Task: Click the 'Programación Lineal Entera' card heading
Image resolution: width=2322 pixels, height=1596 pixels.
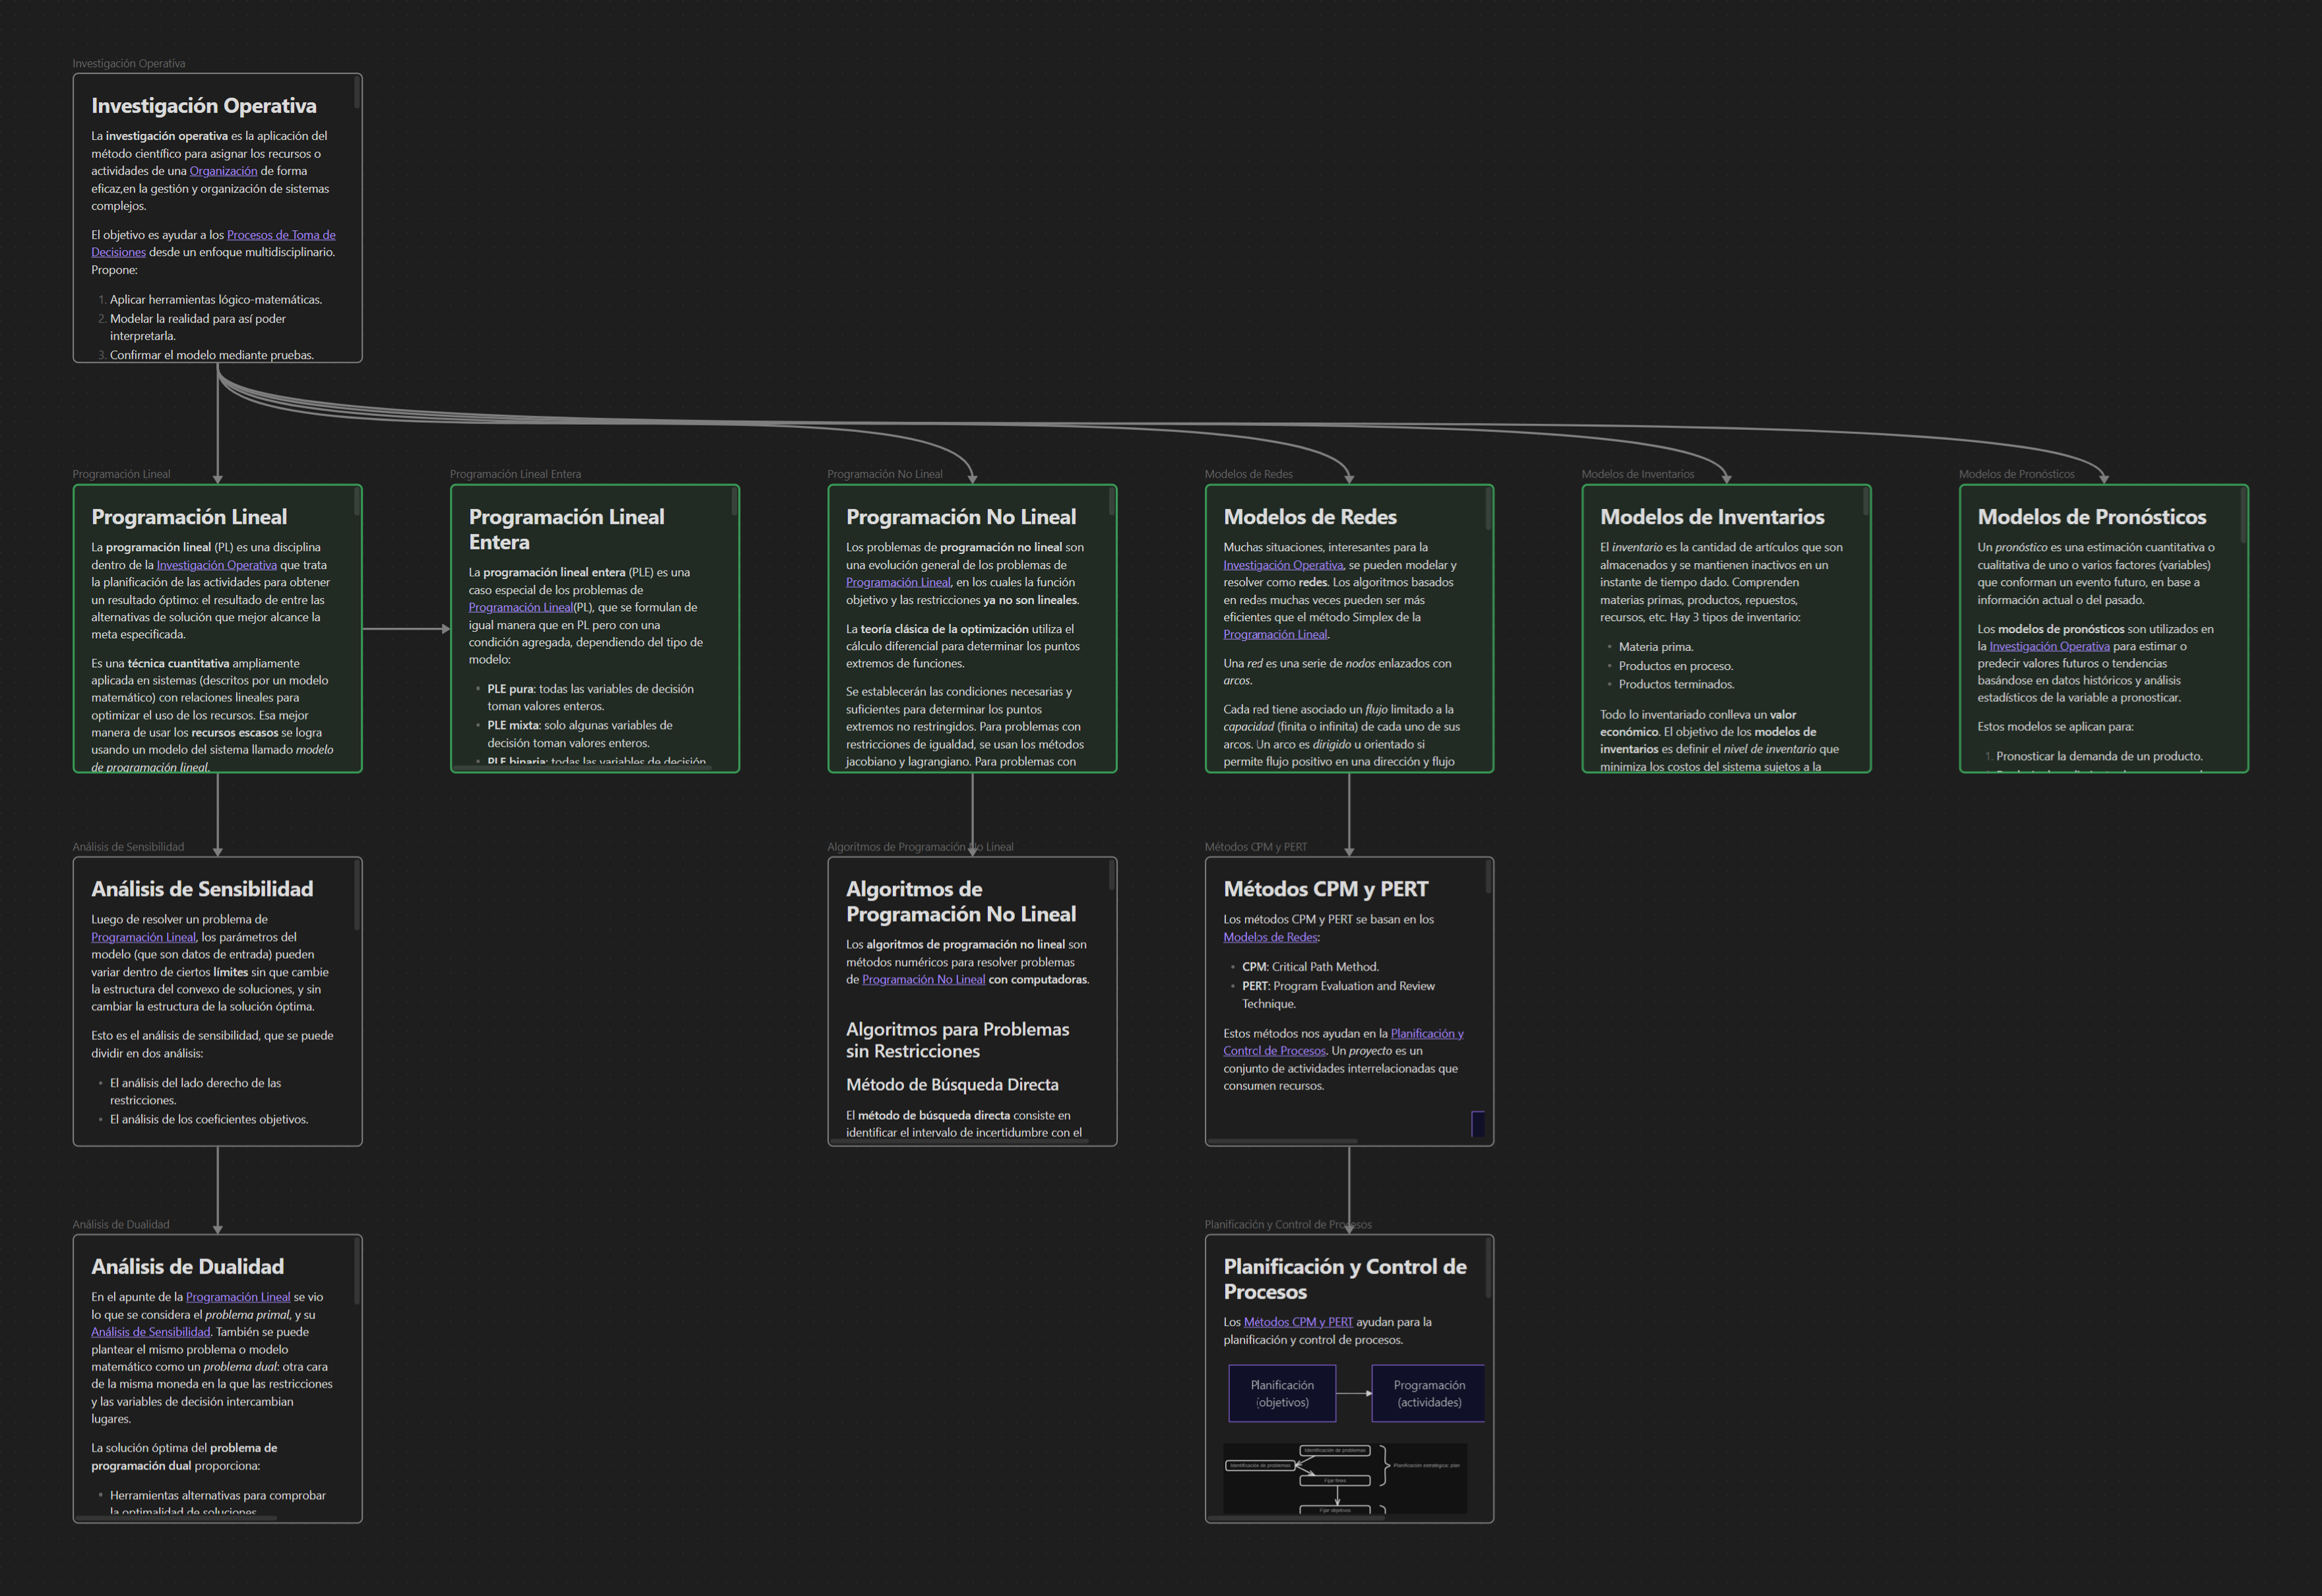Action: pos(566,529)
